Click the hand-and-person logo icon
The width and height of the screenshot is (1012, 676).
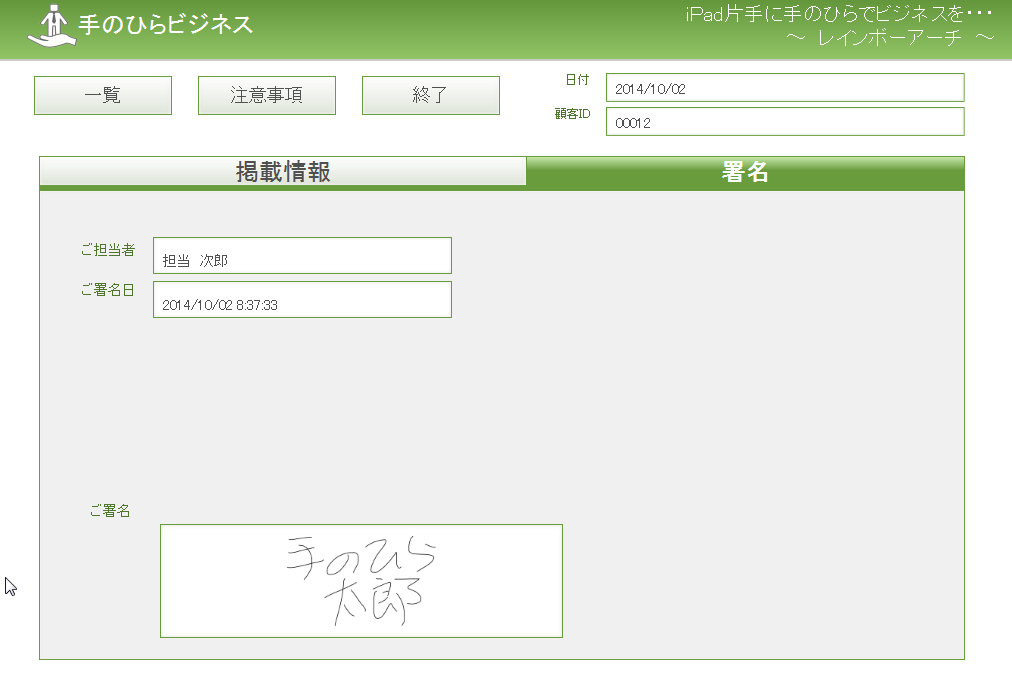(50, 26)
